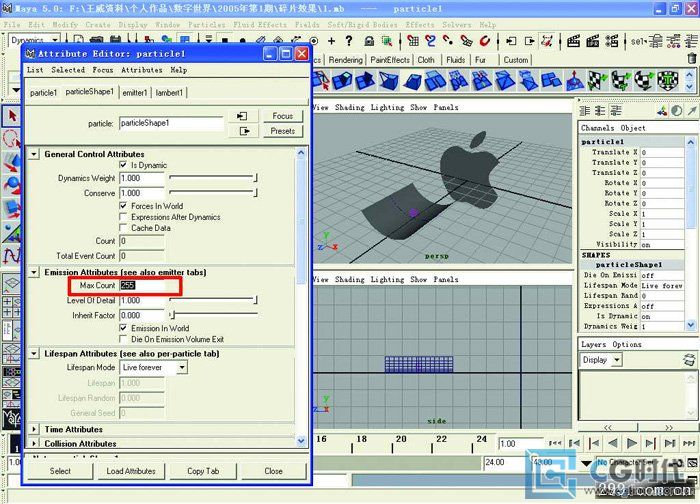Collapse General Control Attributes section
Viewport: 700px width, 504px height.
point(34,154)
